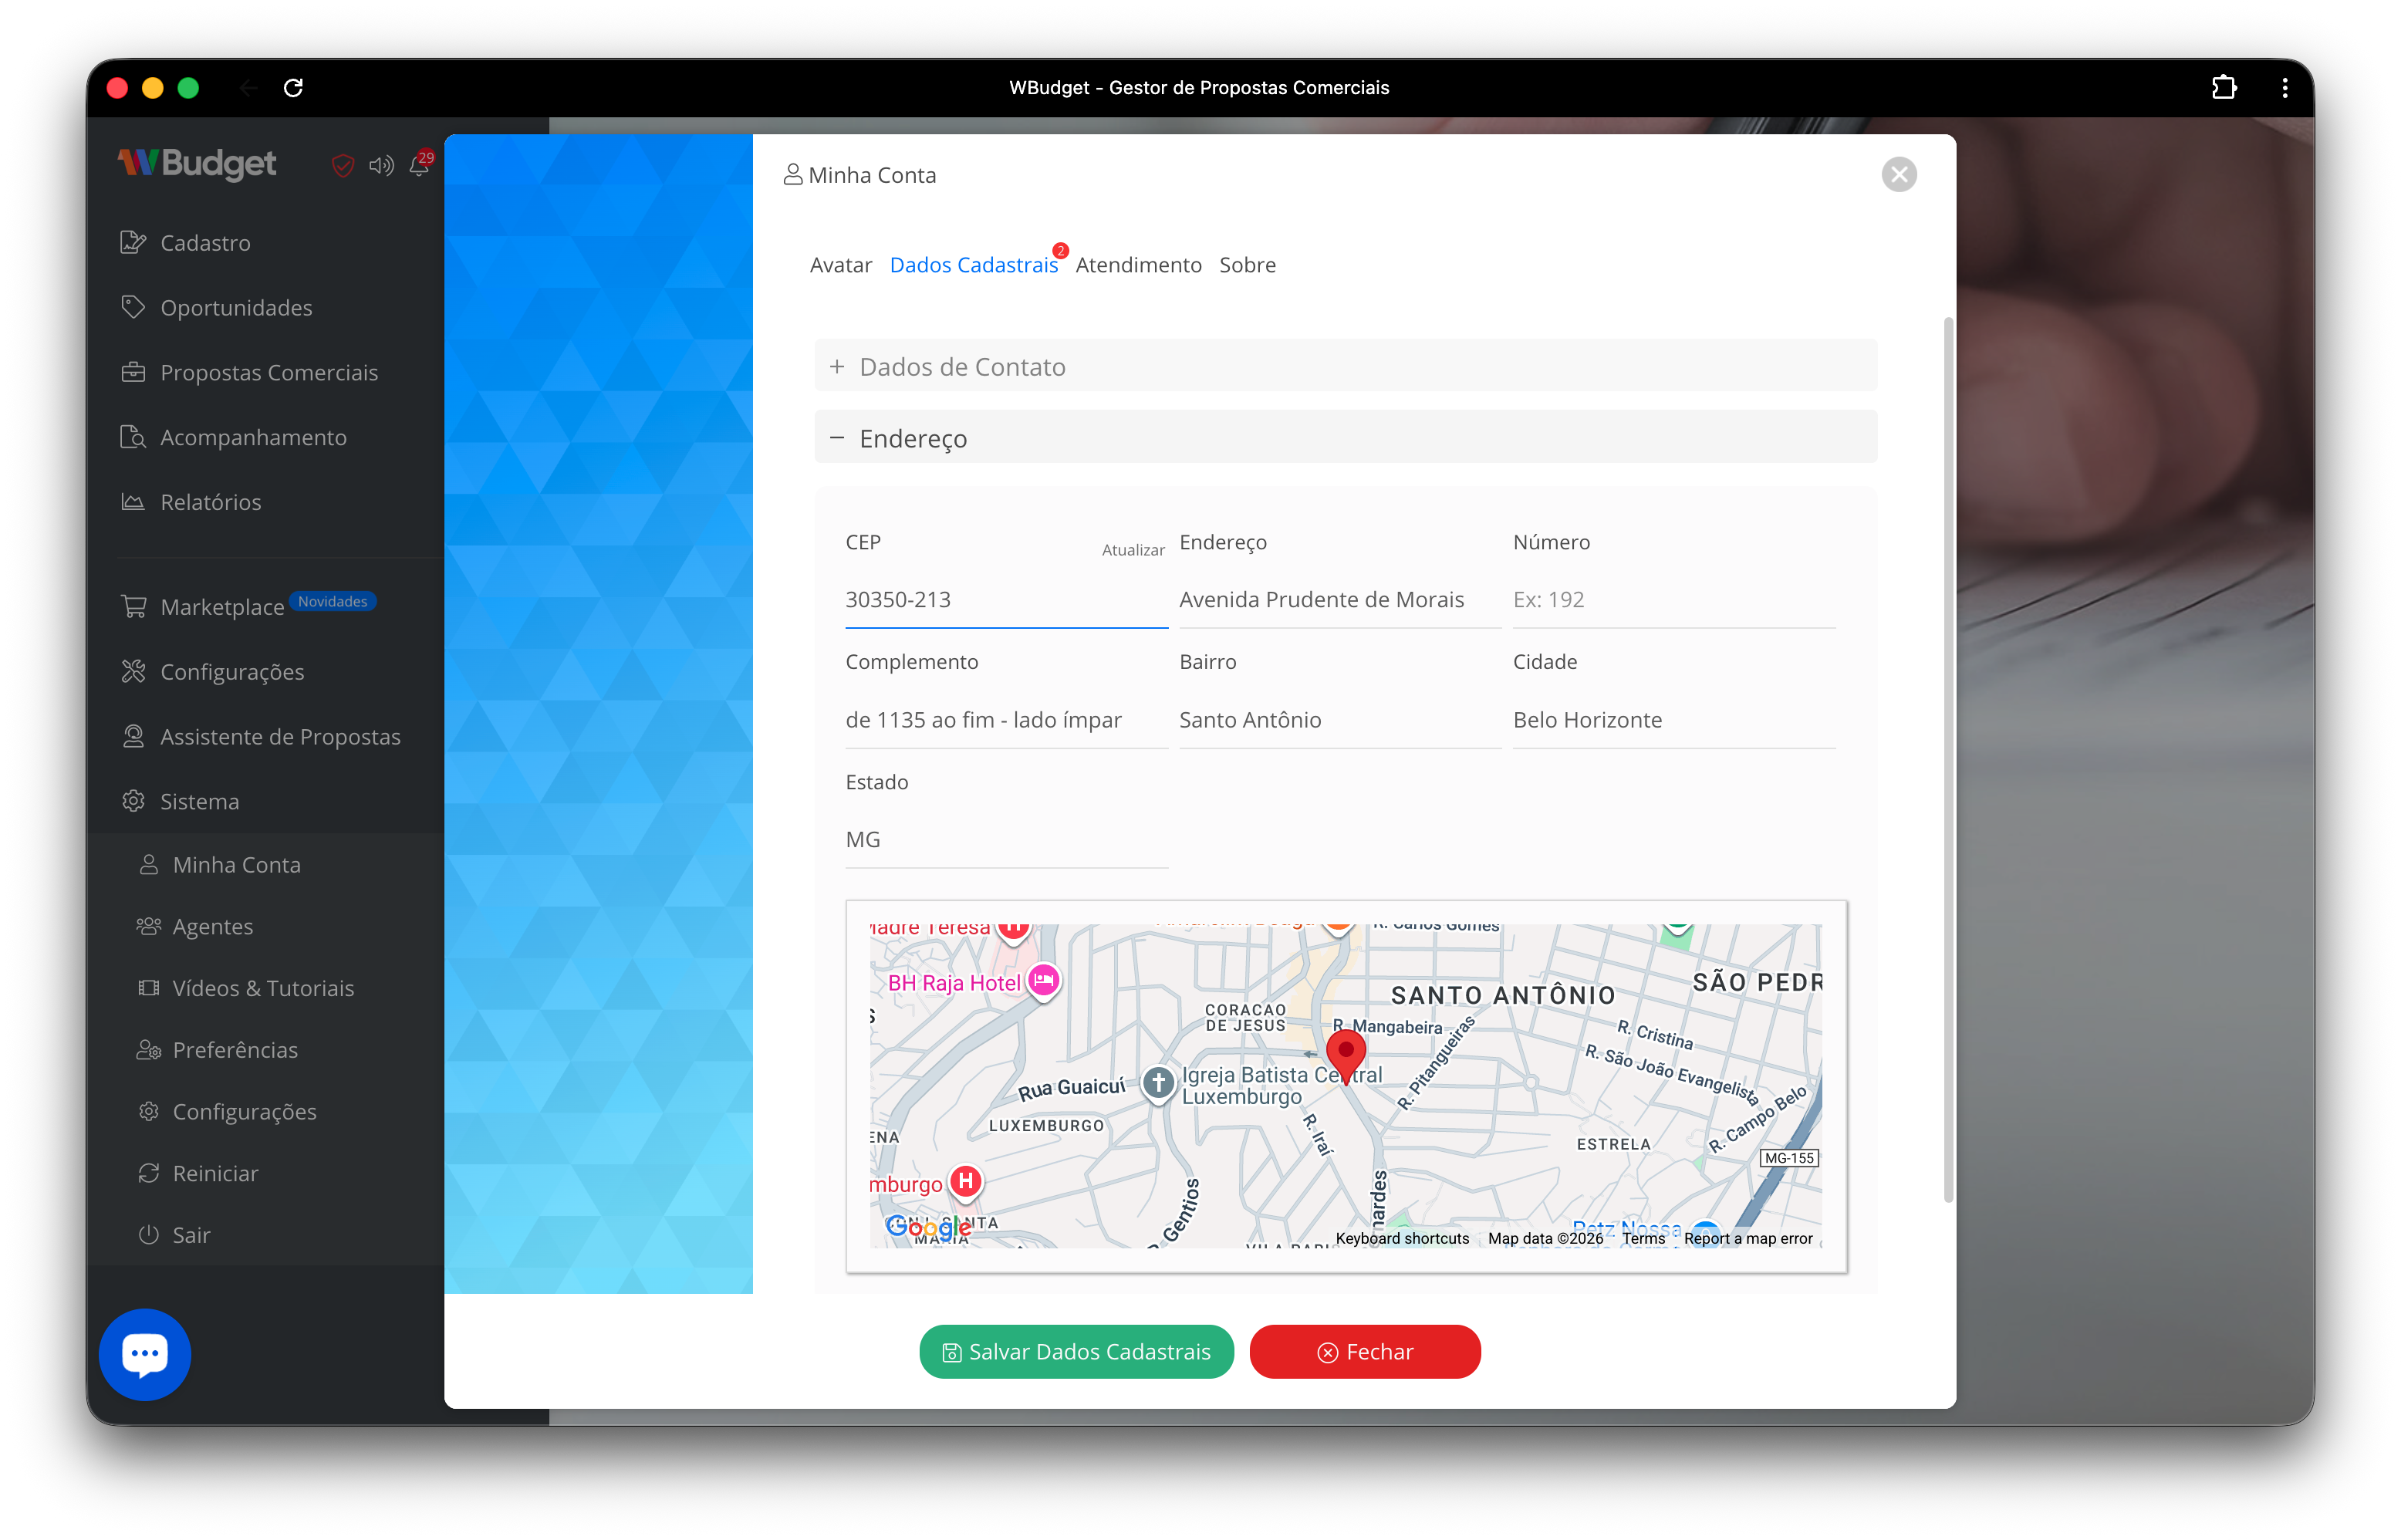The width and height of the screenshot is (2401, 1540).
Task: Collapse the Sistema sidebar menu
Action: pyautogui.click(x=199, y=801)
